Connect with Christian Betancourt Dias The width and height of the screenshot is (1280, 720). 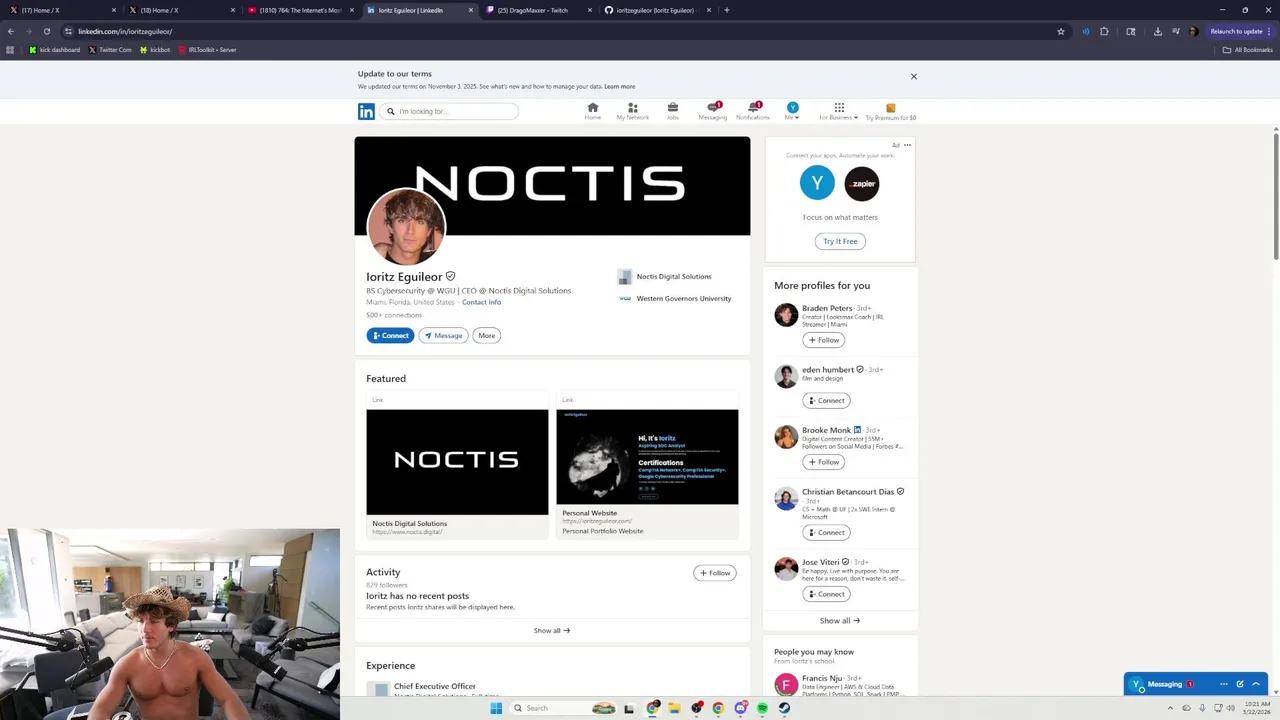826,533
